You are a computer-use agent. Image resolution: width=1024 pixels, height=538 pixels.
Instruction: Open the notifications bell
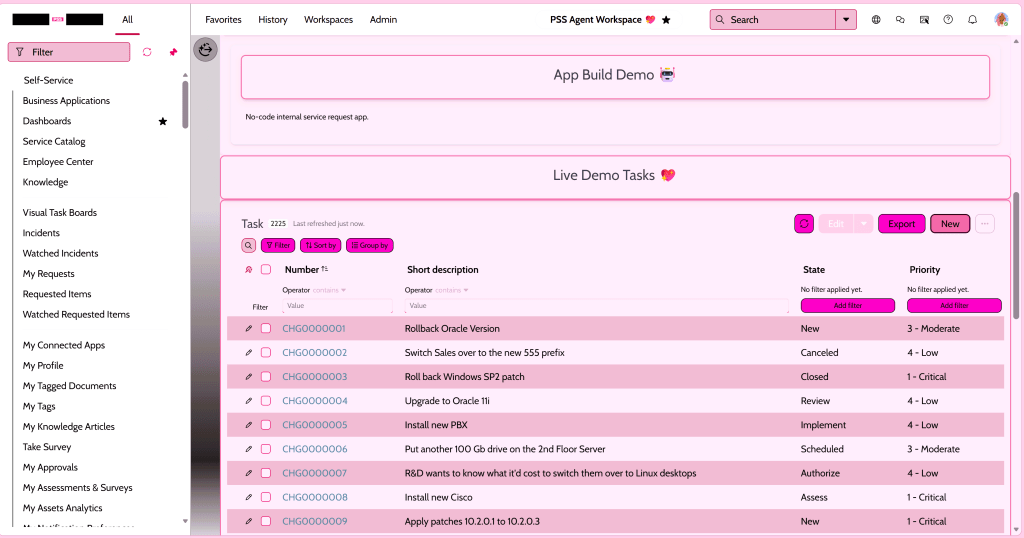(x=972, y=20)
